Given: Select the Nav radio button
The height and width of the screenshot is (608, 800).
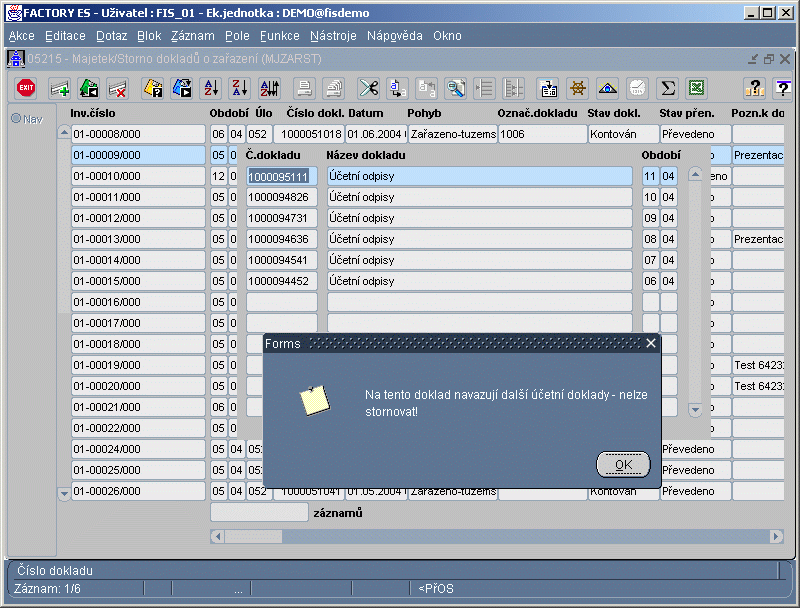Looking at the screenshot, I should [x=16, y=119].
